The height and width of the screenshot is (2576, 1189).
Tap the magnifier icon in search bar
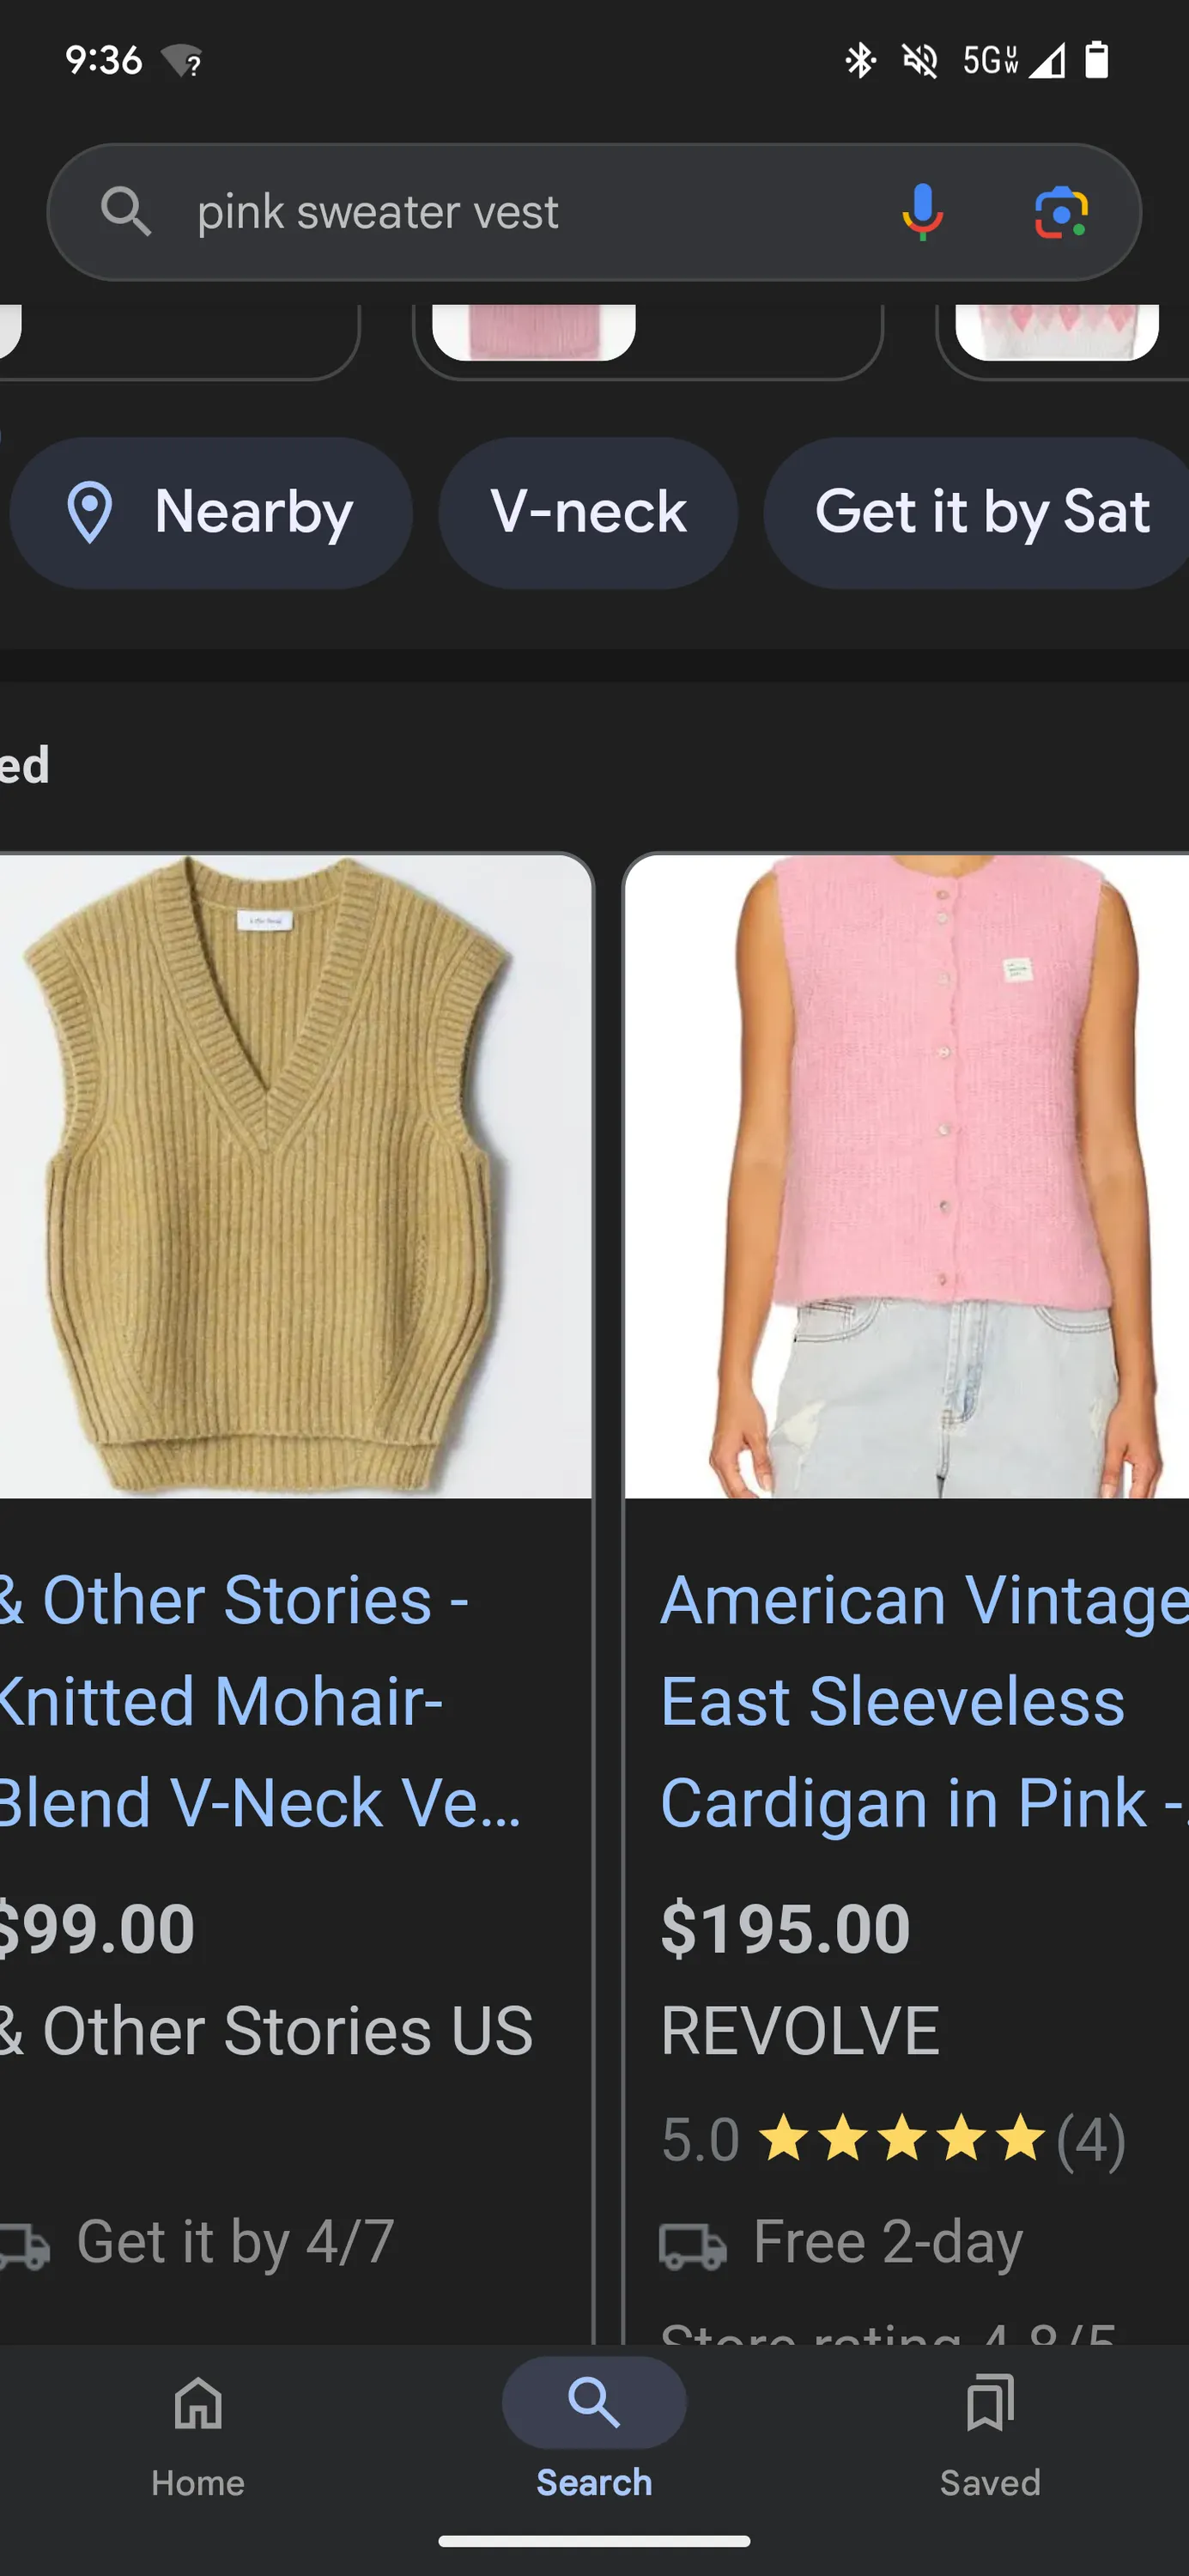coord(126,212)
